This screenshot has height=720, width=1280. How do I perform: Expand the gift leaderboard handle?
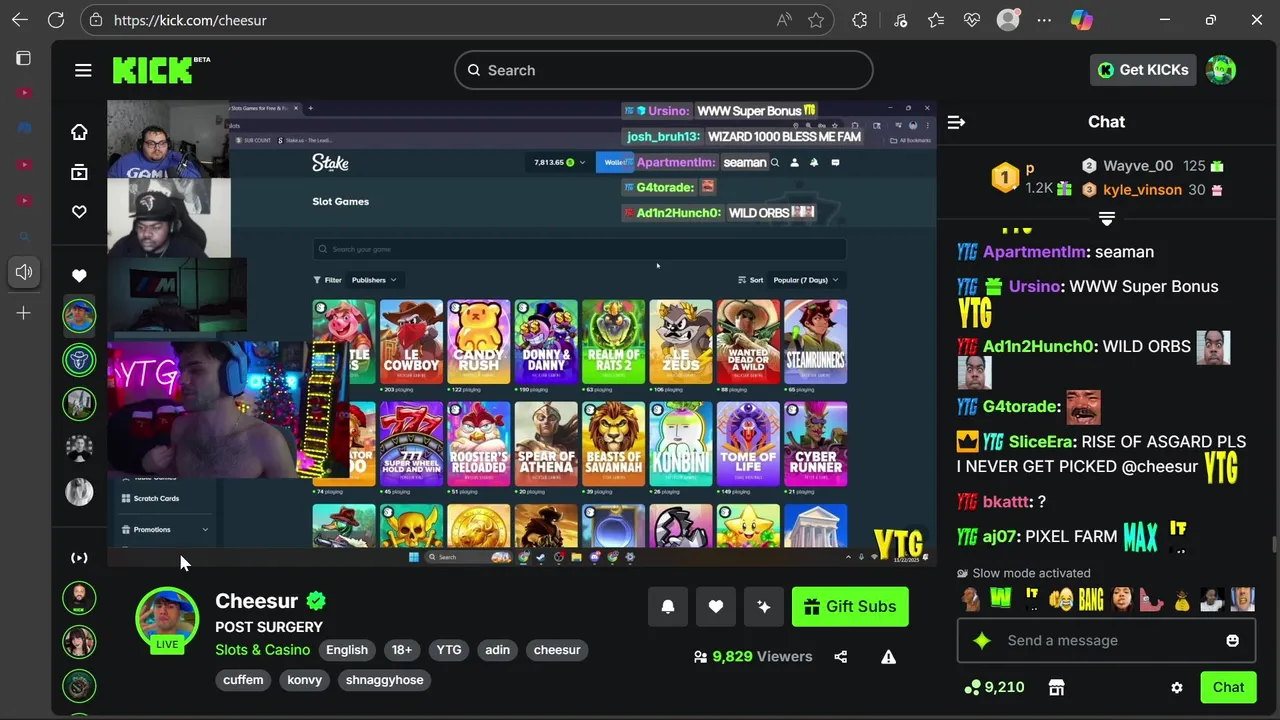1107,218
